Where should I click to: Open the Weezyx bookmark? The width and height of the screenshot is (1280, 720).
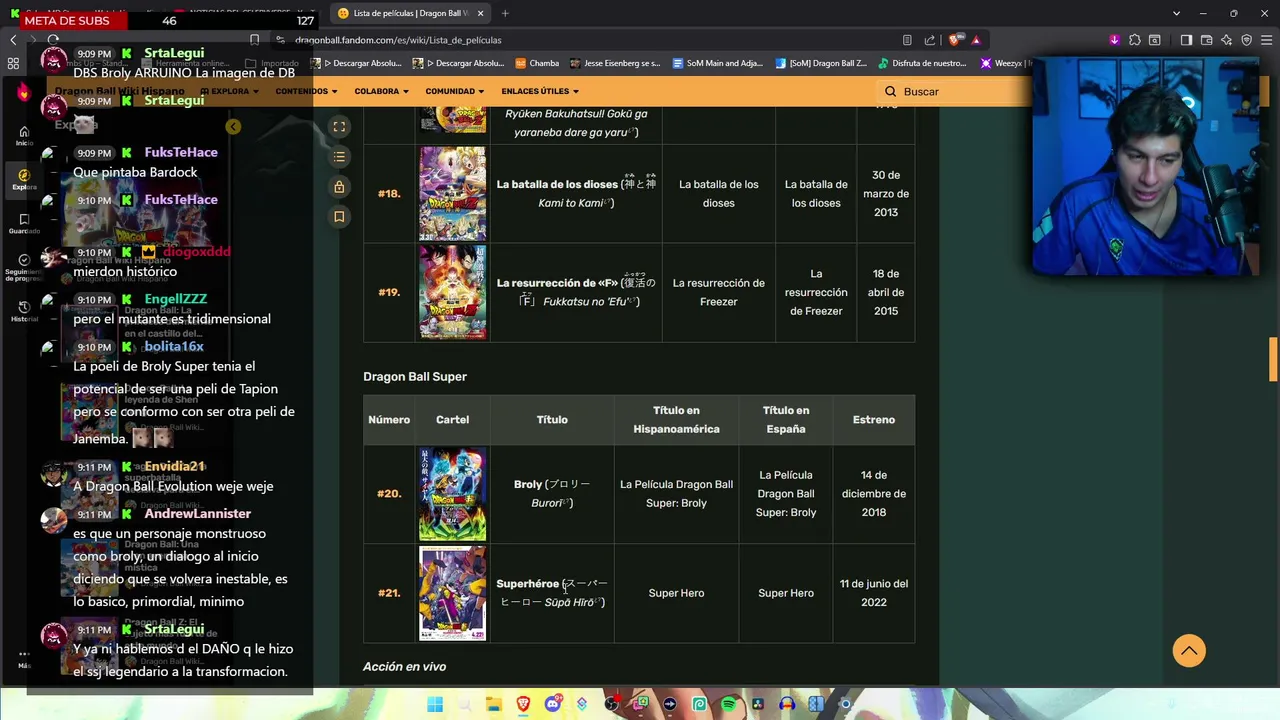pos(1005,63)
